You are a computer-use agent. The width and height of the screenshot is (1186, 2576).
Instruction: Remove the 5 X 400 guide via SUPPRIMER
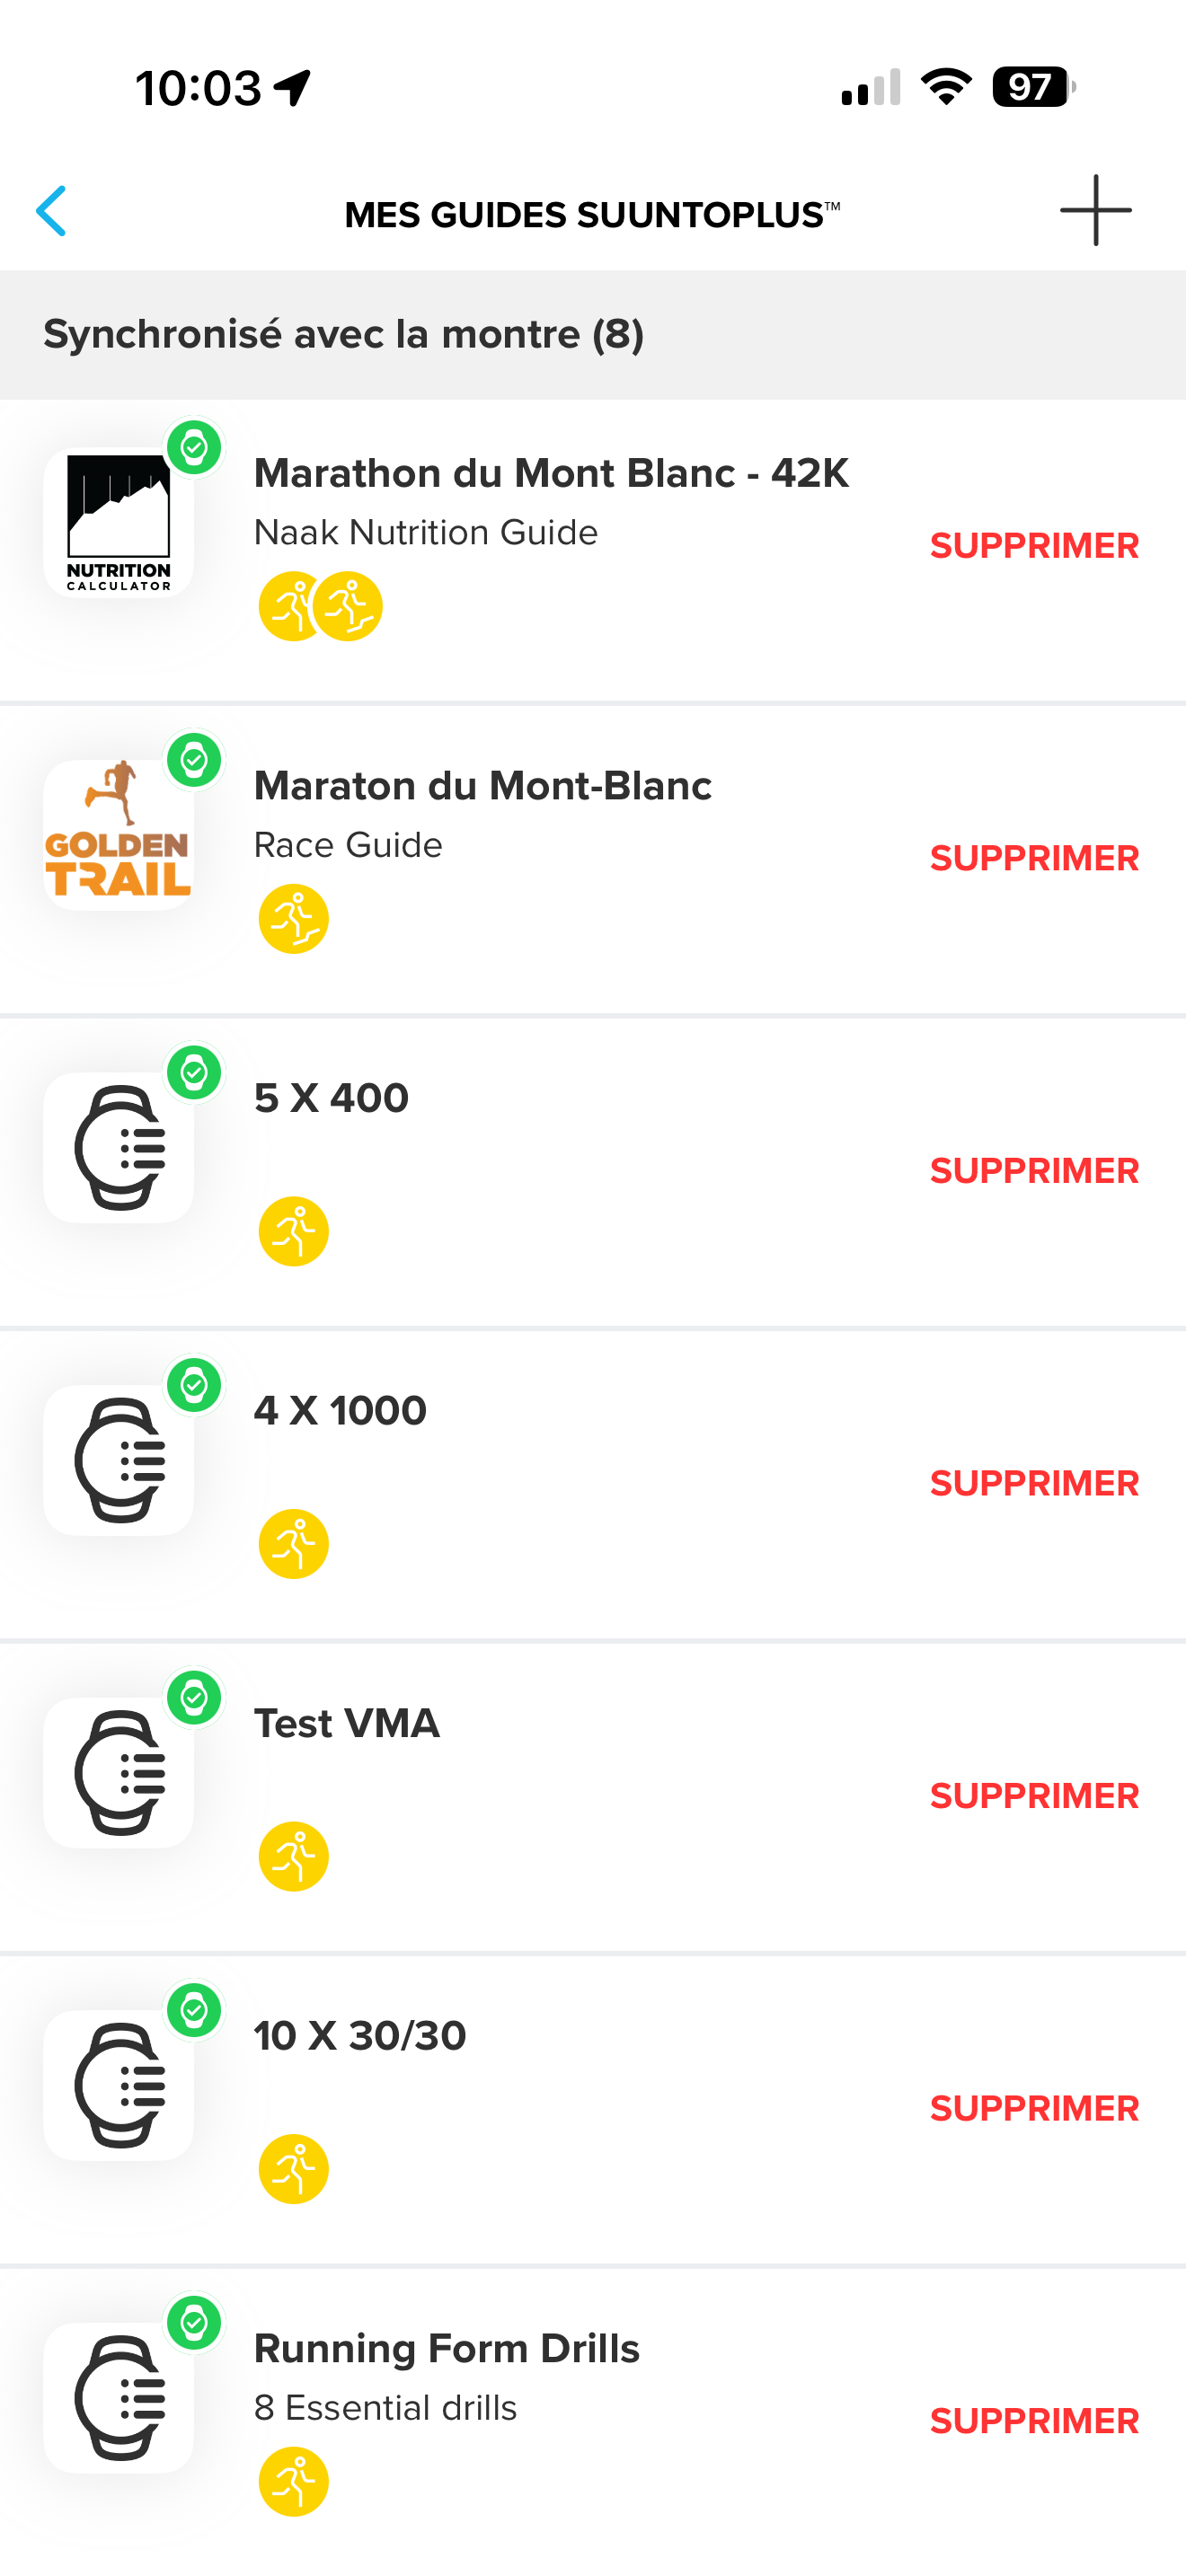[1034, 1170]
